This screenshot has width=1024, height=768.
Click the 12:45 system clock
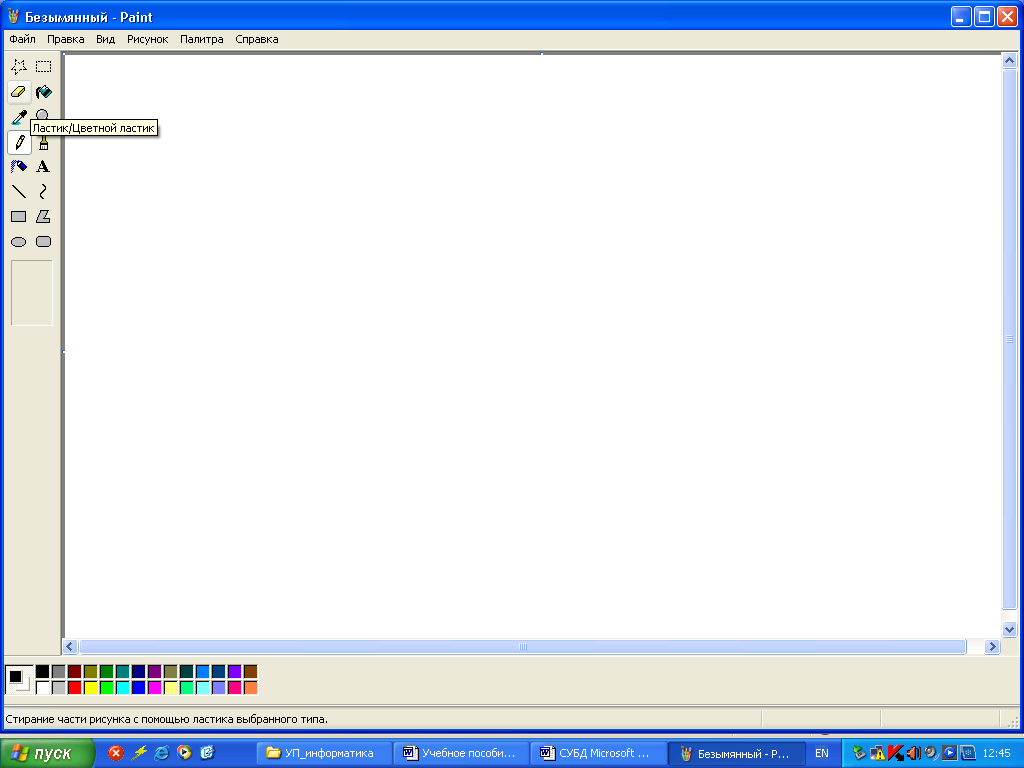(996, 754)
